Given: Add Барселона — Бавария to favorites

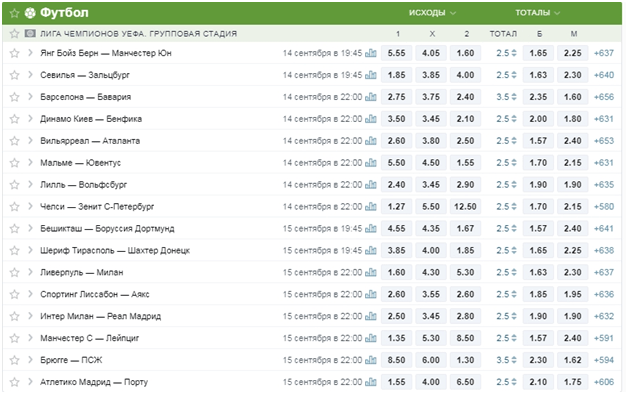Looking at the screenshot, I should [x=14, y=97].
